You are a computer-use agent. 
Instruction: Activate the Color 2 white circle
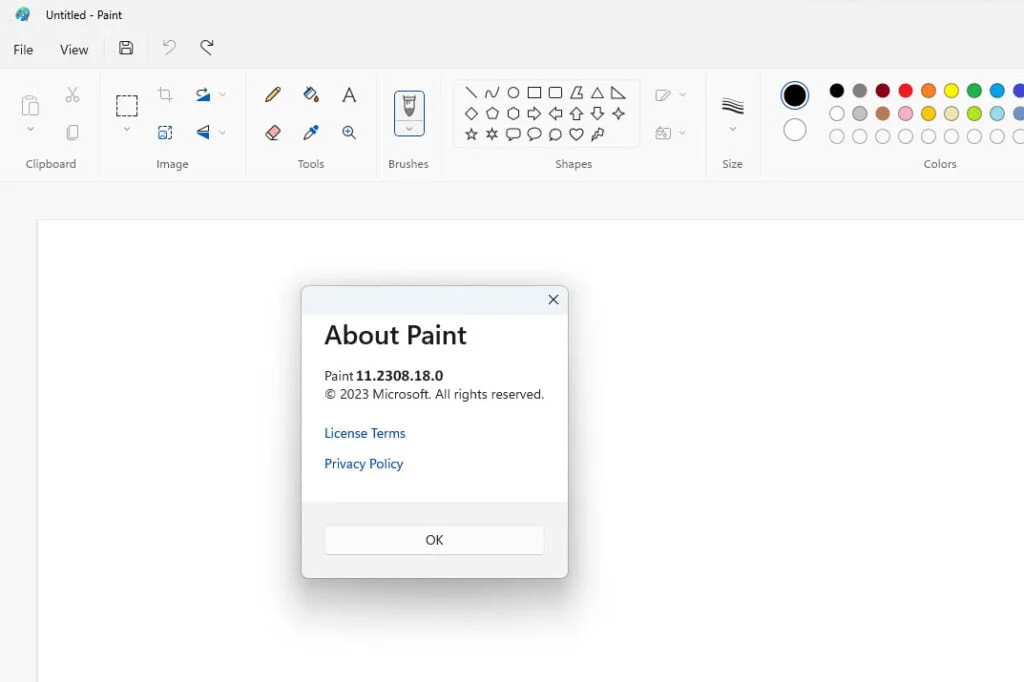(795, 130)
